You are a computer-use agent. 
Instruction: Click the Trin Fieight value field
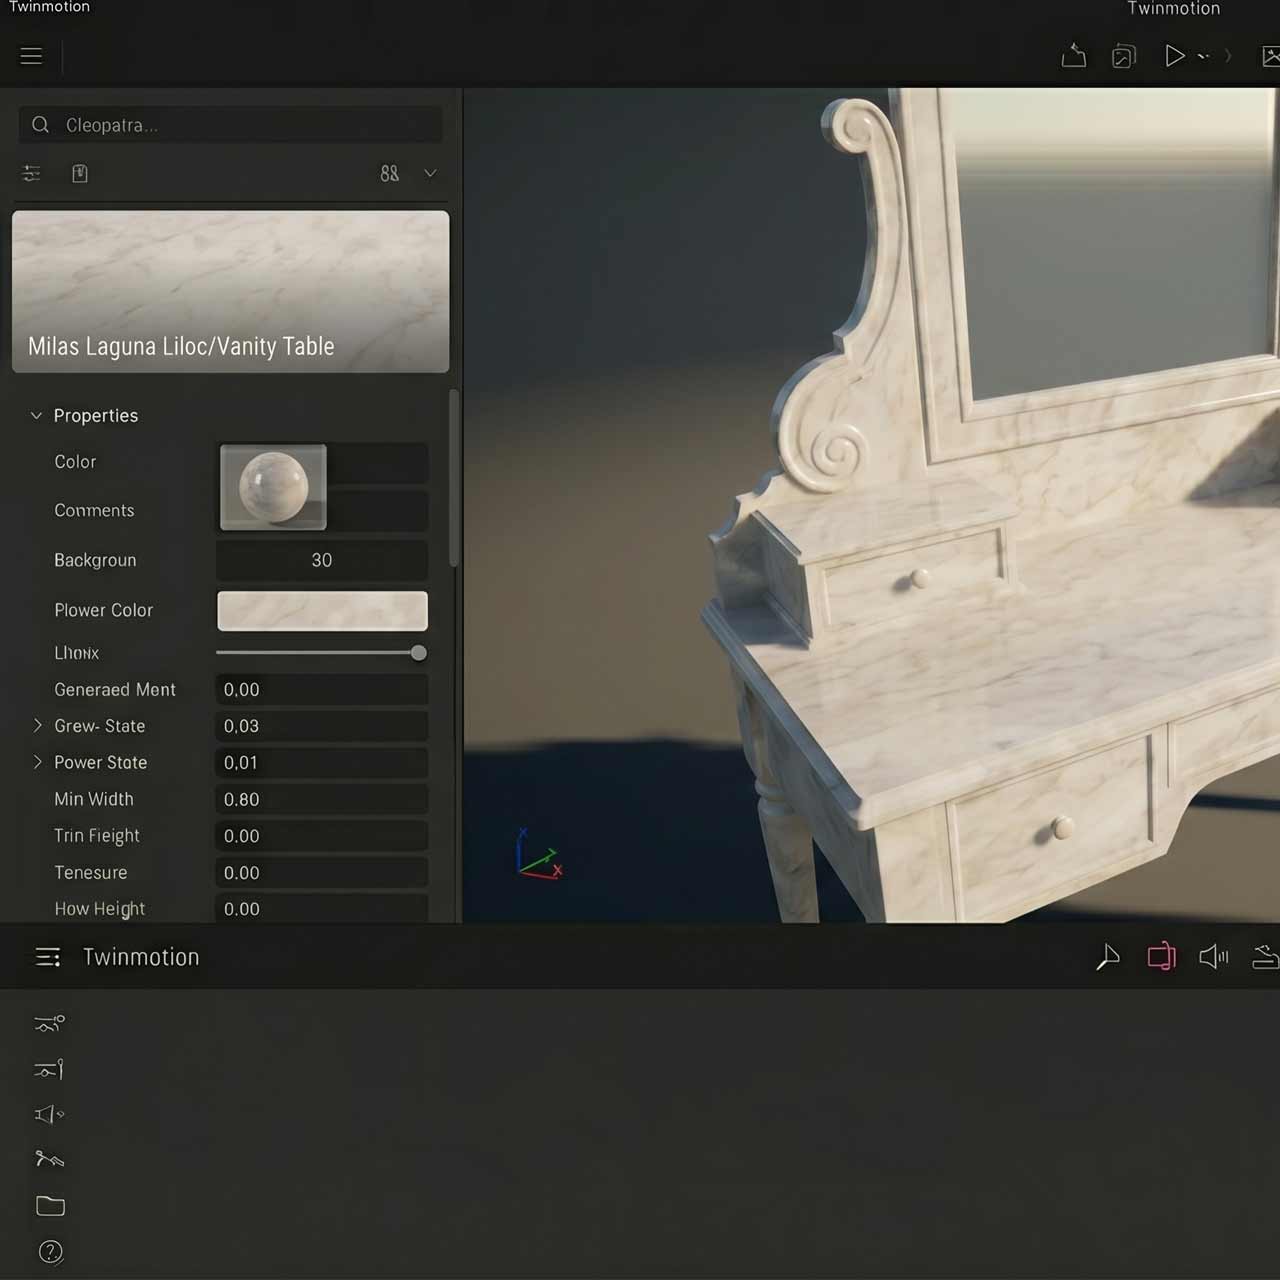(322, 836)
